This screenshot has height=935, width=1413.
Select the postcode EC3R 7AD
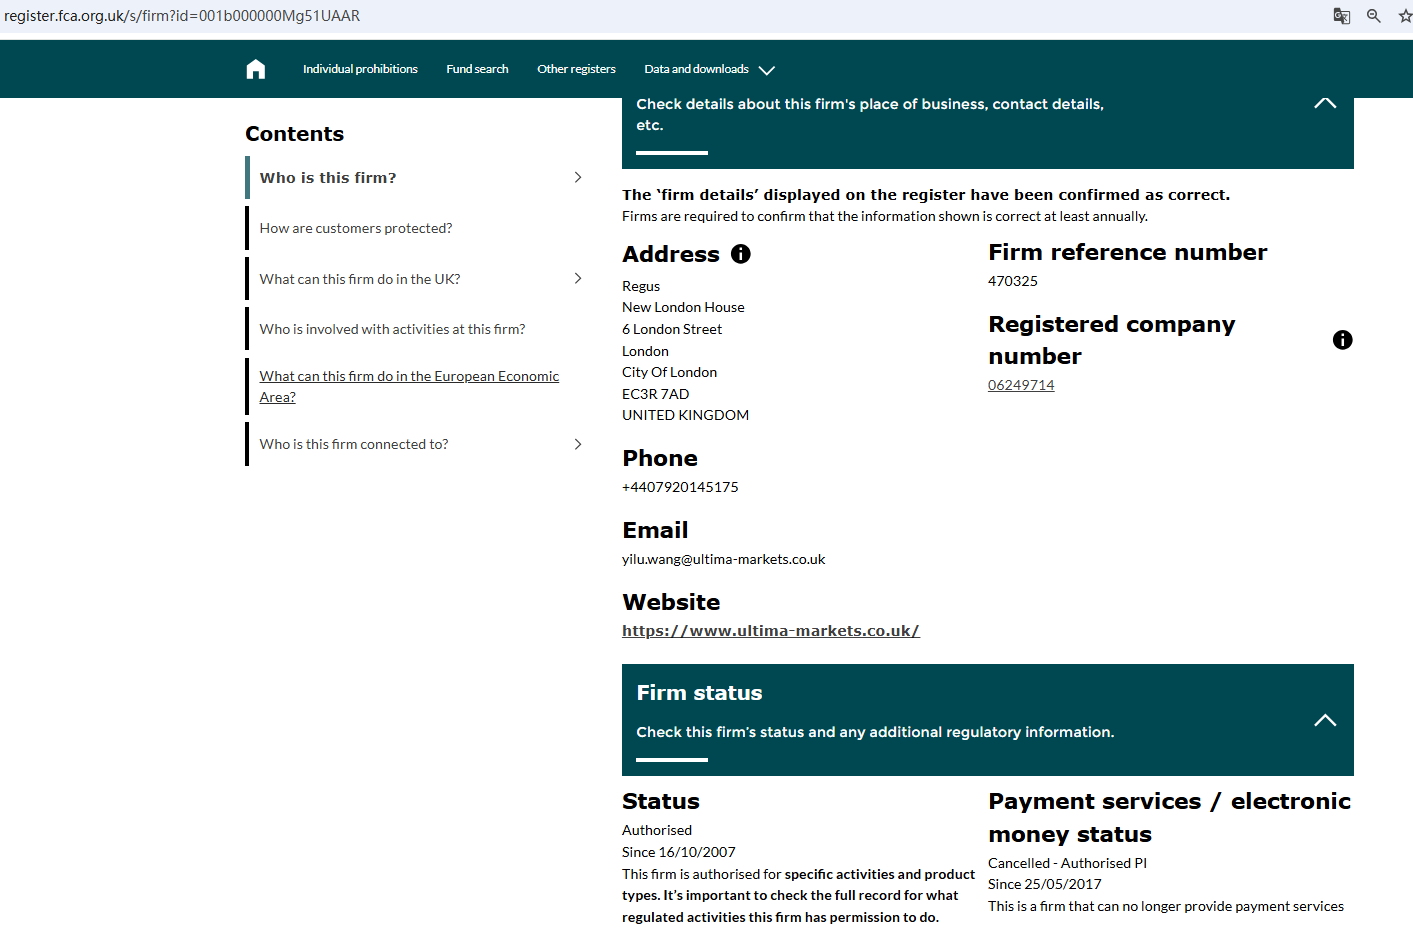[656, 394]
